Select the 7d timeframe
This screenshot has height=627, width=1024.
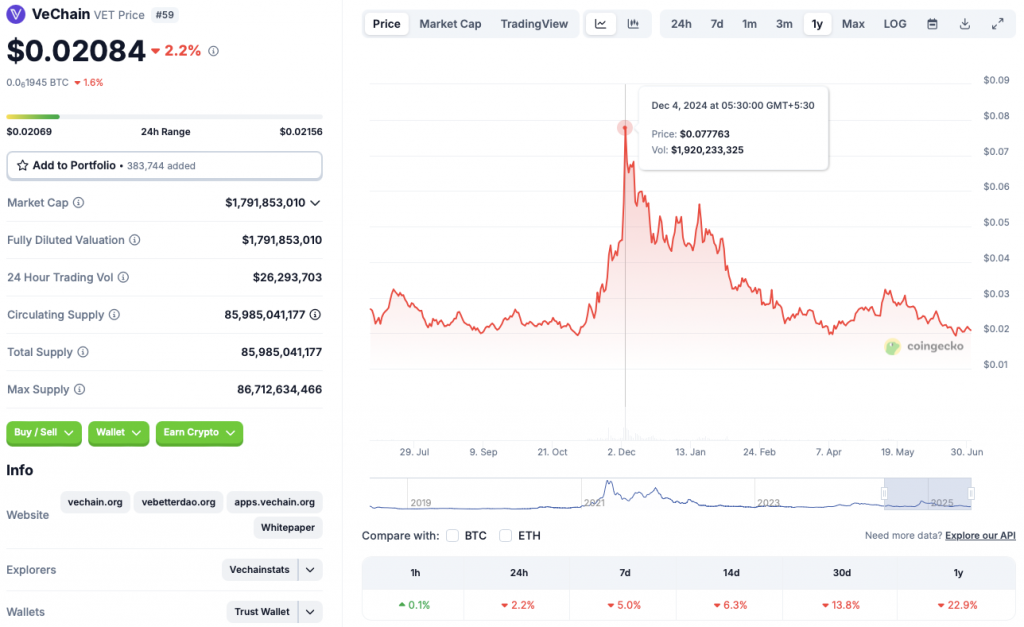click(716, 24)
